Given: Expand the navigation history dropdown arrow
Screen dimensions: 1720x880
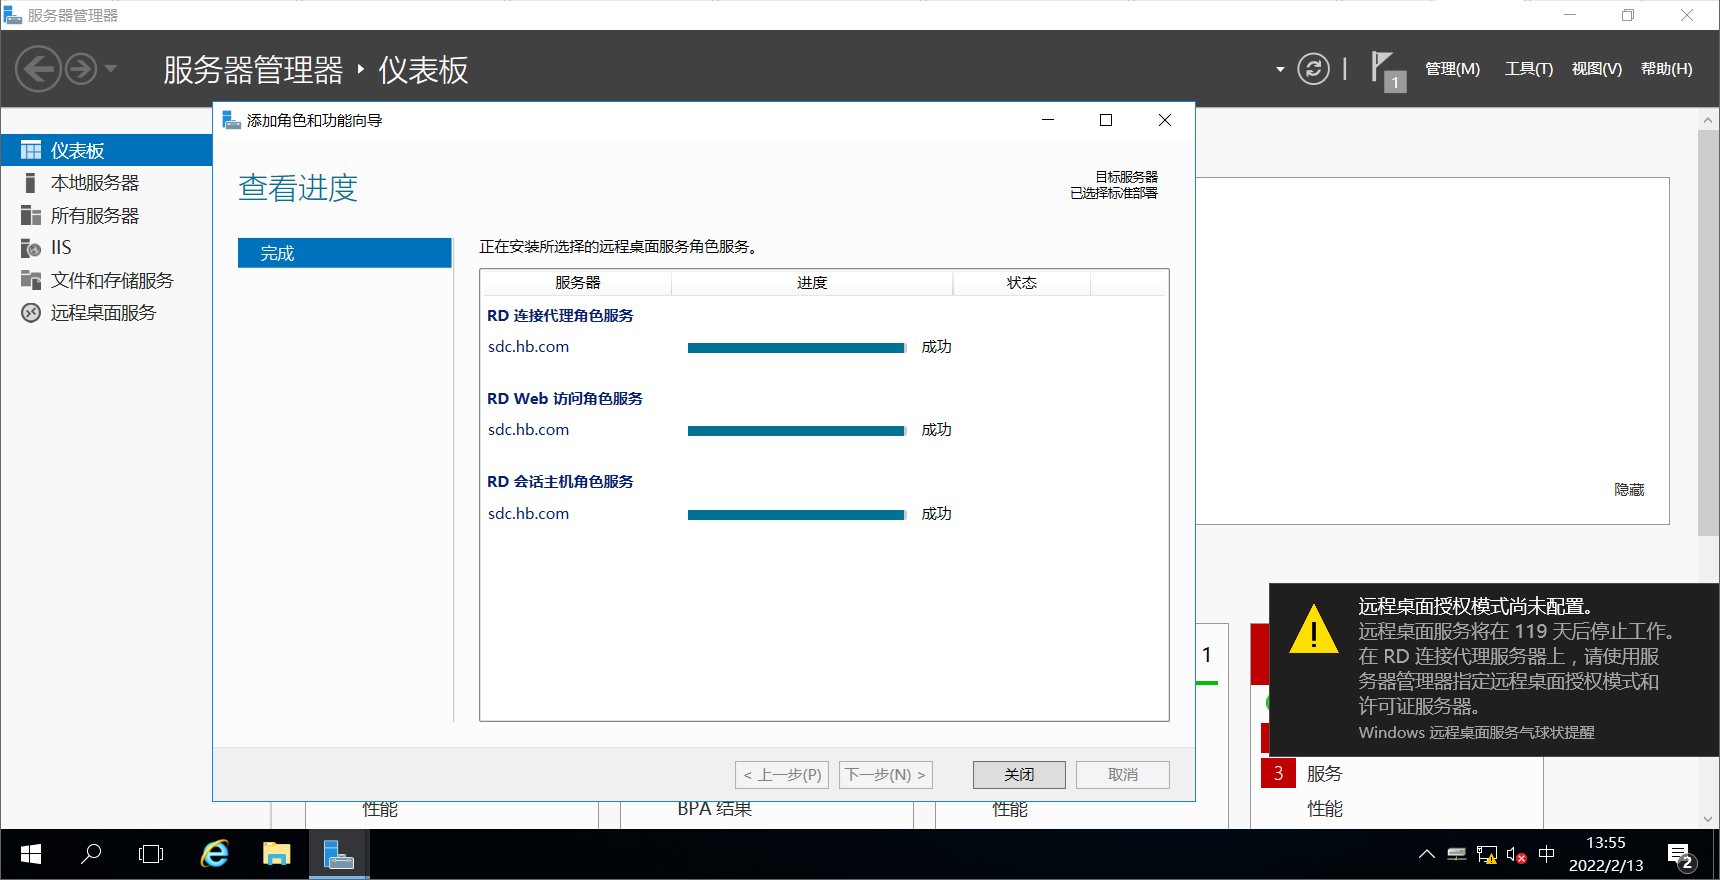Looking at the screenshot, I should point(111,69).
